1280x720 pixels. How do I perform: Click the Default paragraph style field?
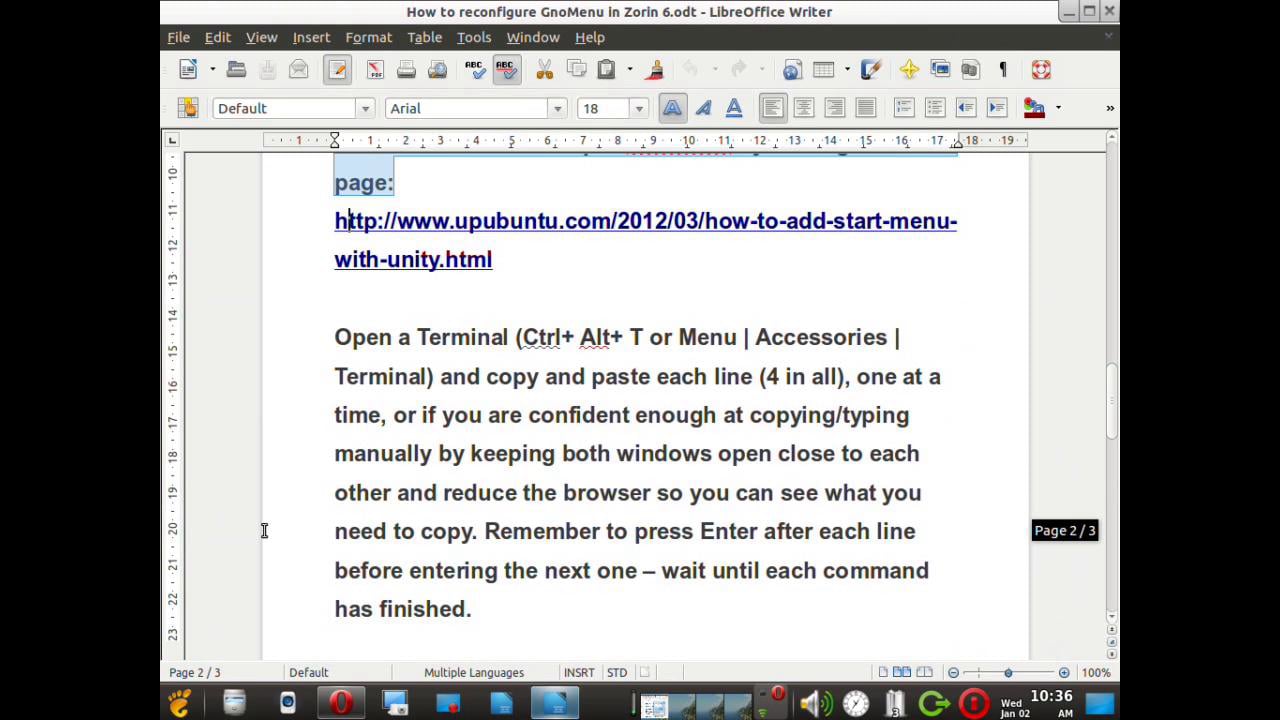(284, 108)
